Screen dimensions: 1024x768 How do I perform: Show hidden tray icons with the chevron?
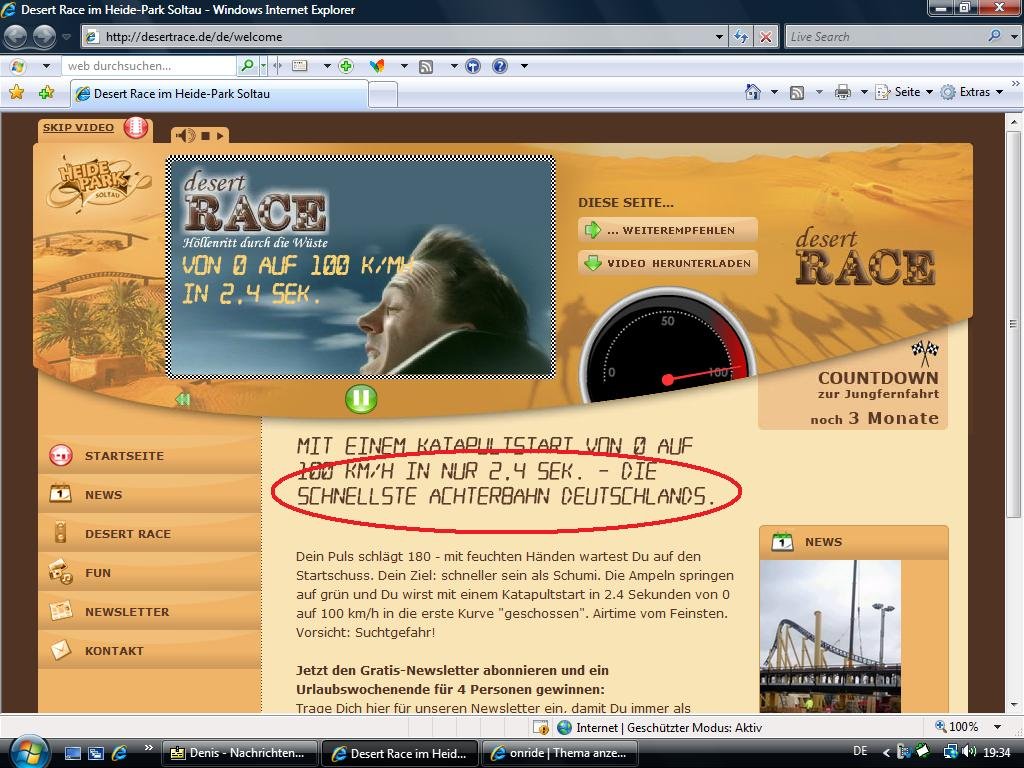[886, 752]
